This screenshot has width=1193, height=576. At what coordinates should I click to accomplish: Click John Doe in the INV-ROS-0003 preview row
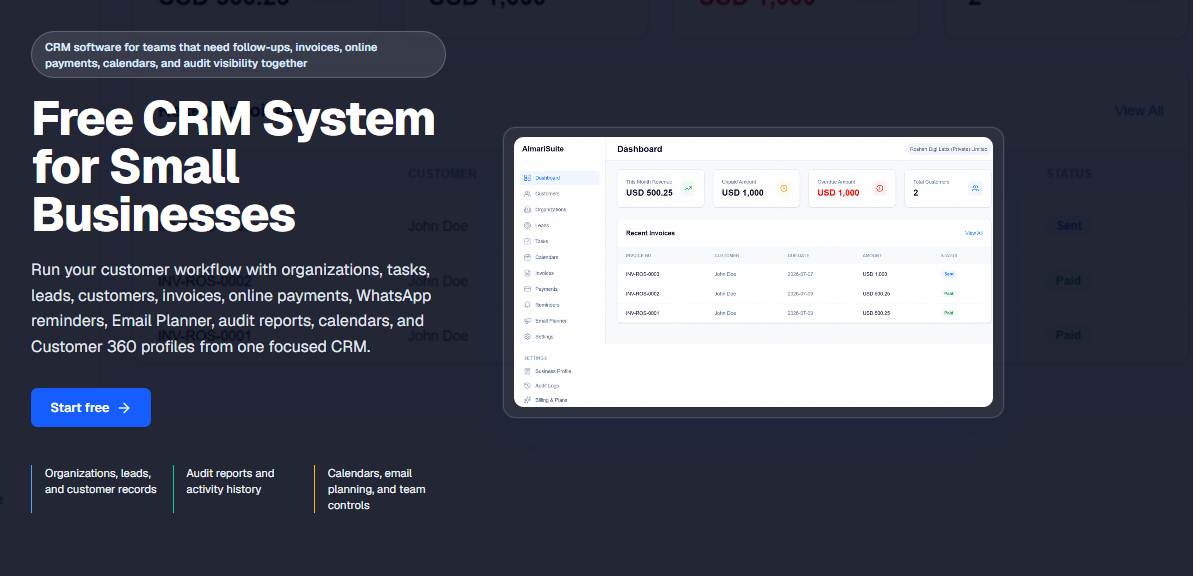click(x=725, y=274)
